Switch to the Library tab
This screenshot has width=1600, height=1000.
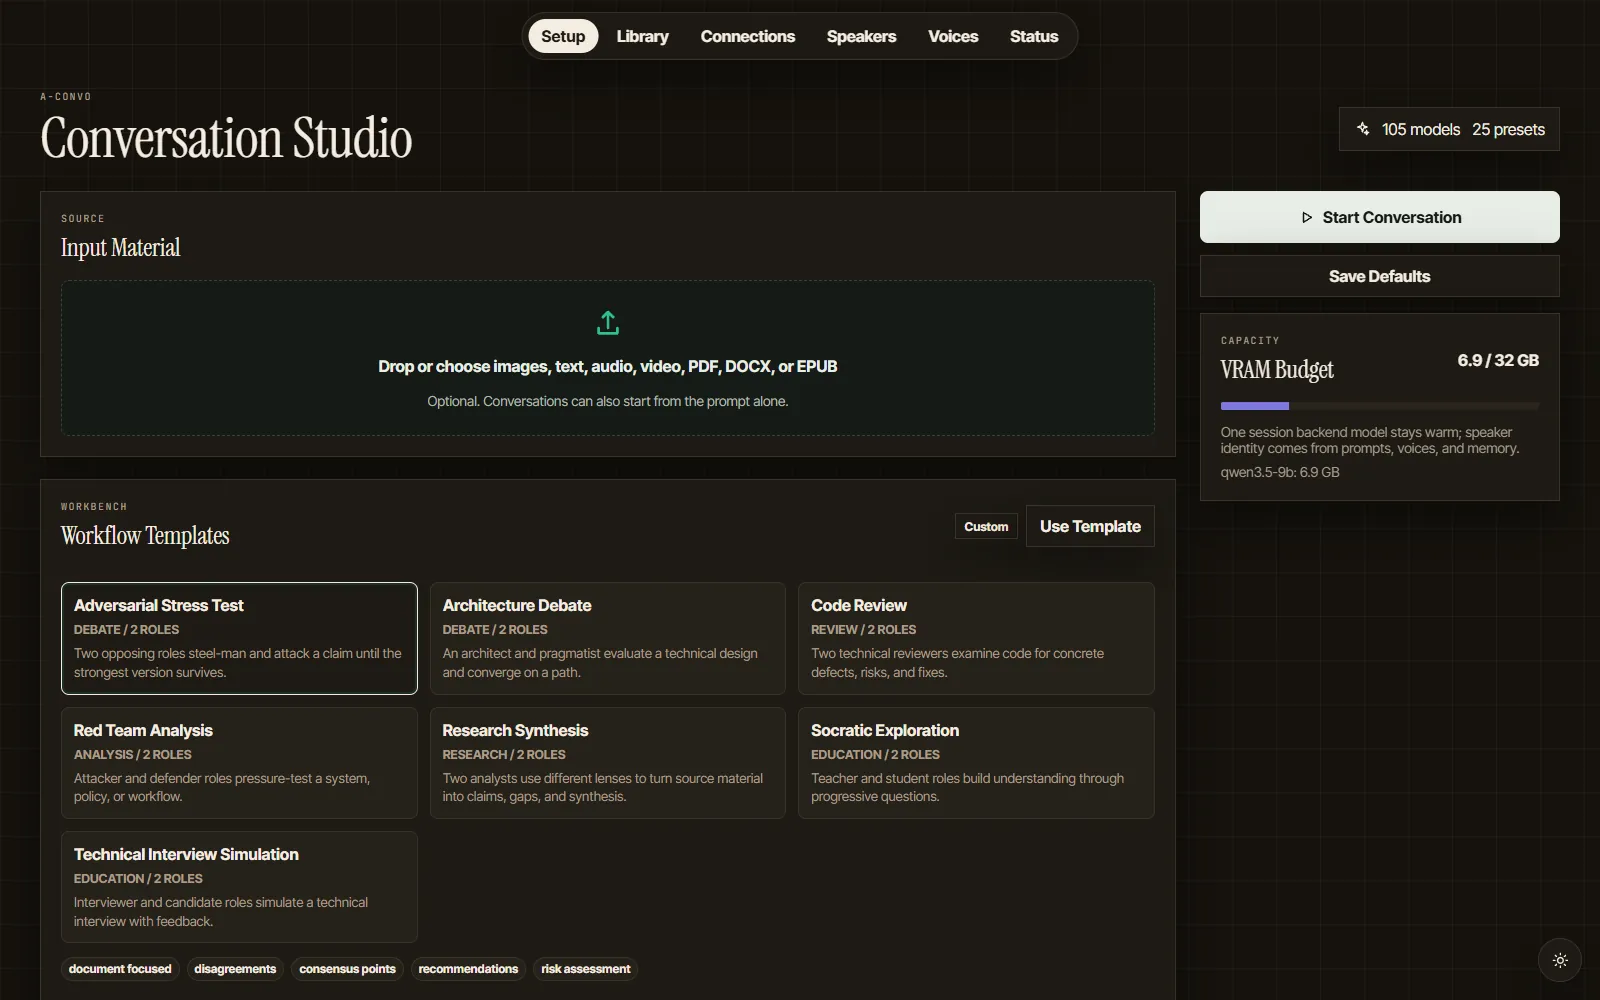point(642,36)
